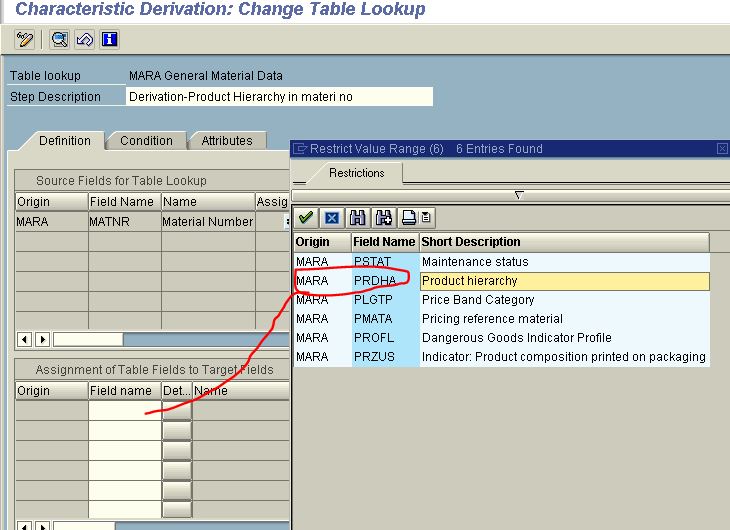
Task: Switch to the Condition tab
Action: pyautogui.click(x=146, y=141)
